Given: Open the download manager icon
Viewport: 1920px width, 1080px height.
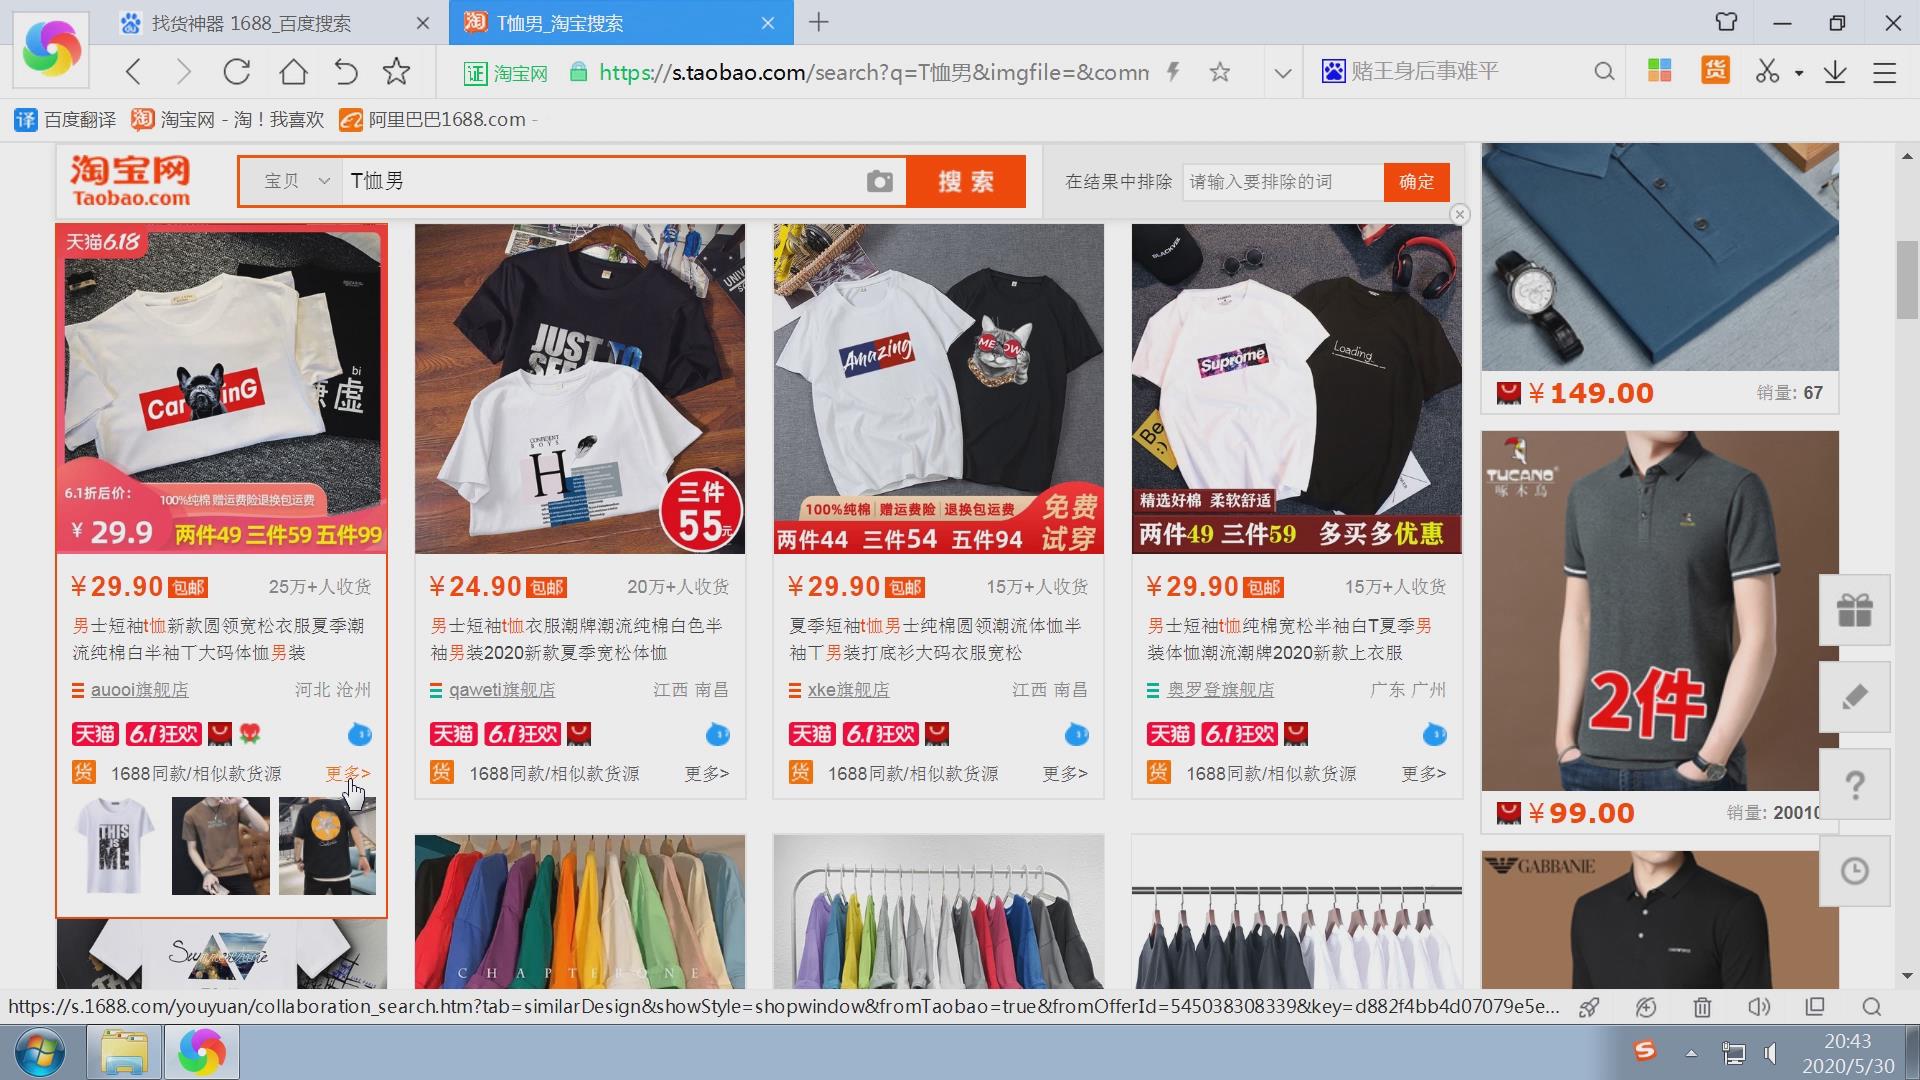Looking at the screenshot, I should [x=1836, y=71].
